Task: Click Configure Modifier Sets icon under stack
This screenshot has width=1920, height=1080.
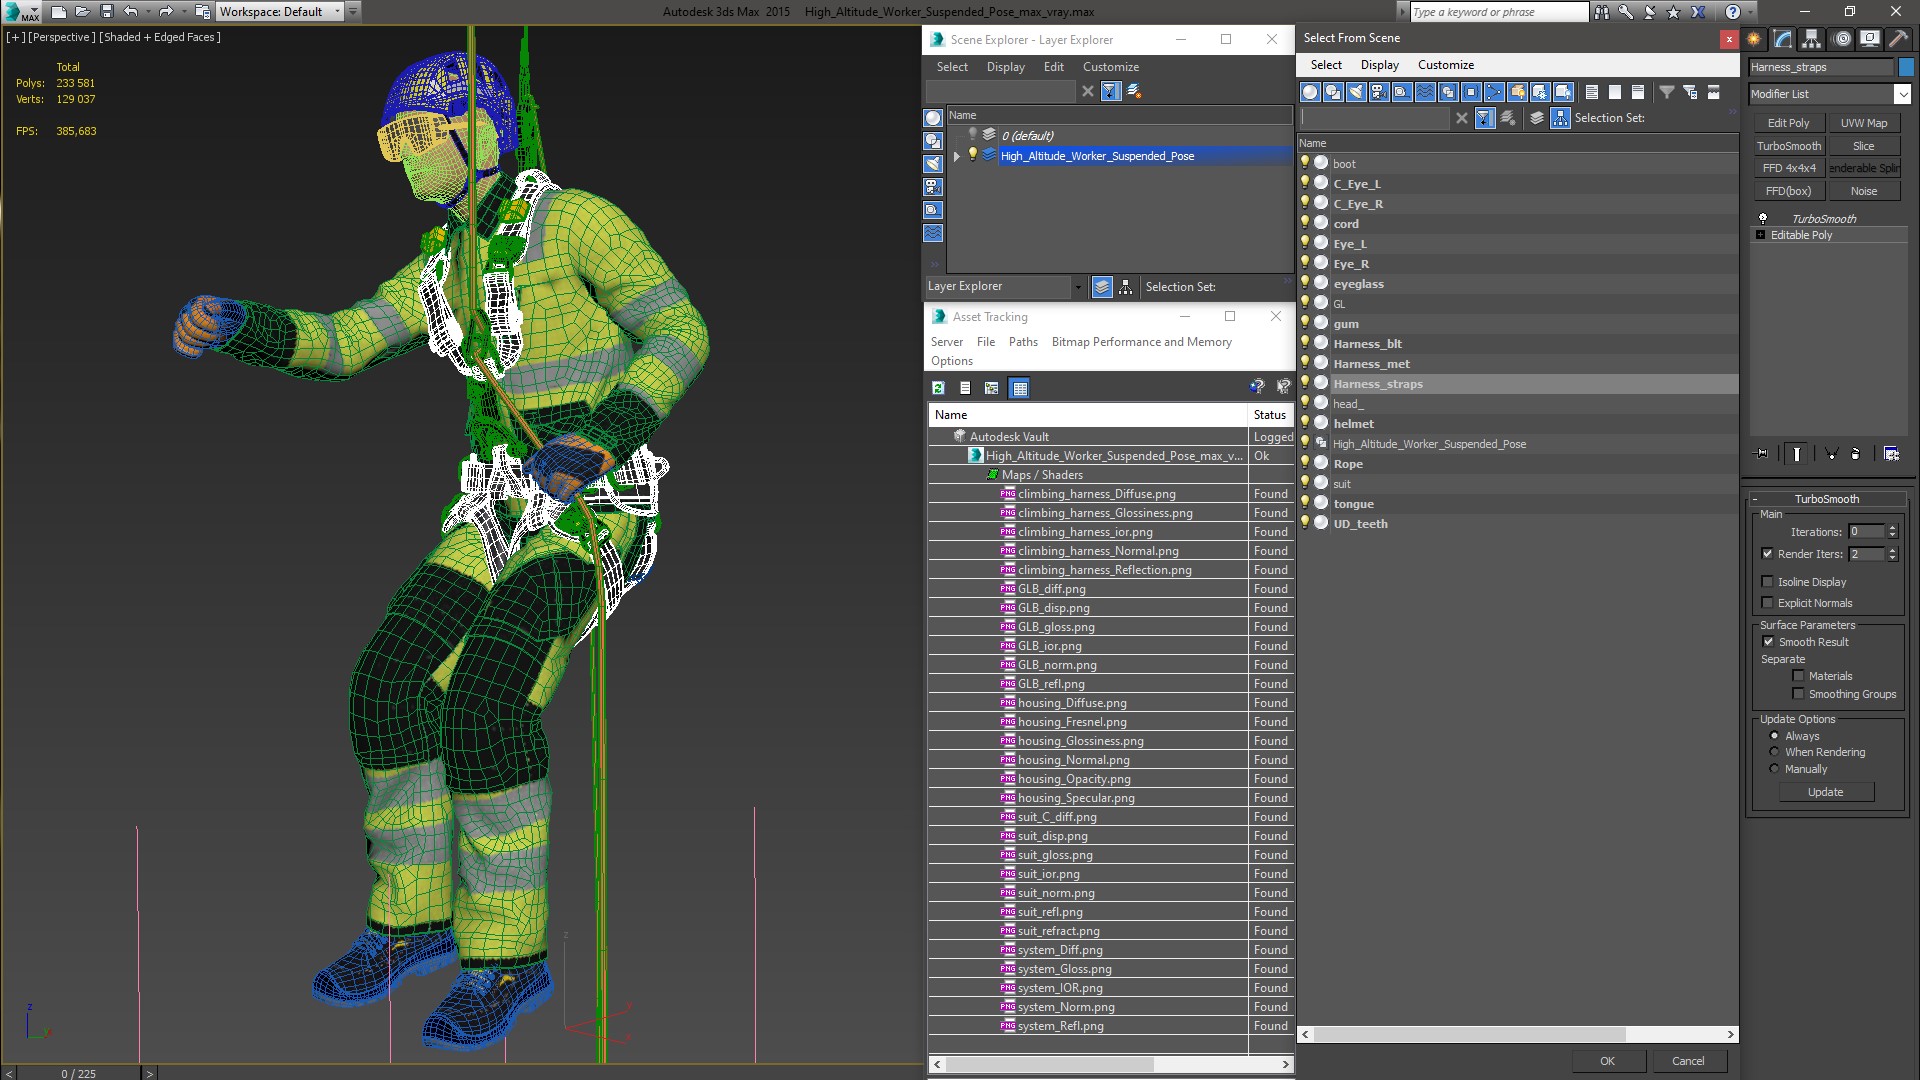Action: (1891, 453)
